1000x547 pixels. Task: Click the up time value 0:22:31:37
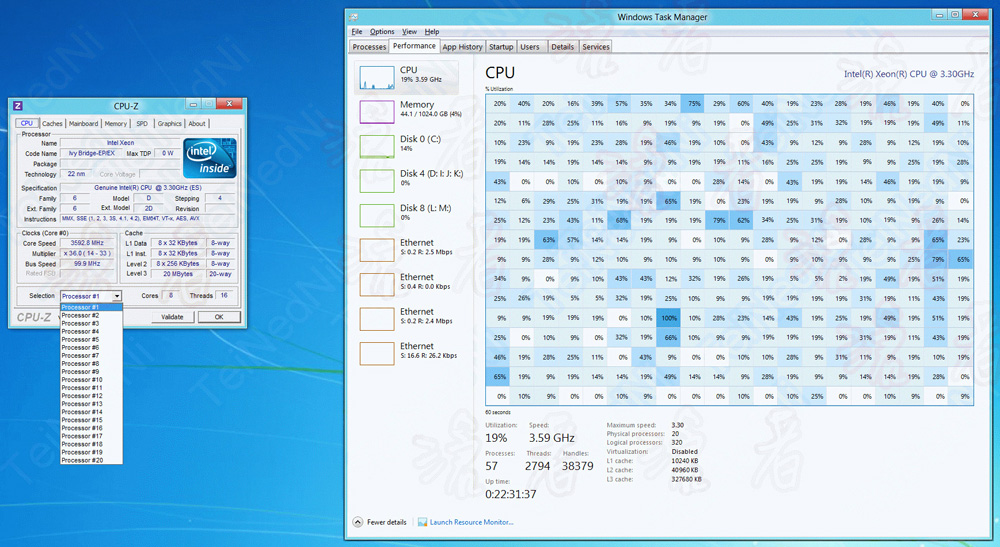click(510, 494)
